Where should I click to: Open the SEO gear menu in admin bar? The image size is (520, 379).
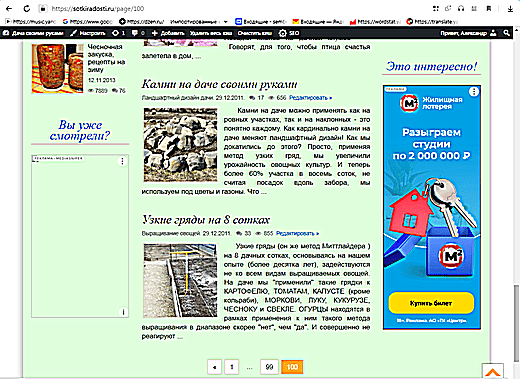(x=289, y=33)
